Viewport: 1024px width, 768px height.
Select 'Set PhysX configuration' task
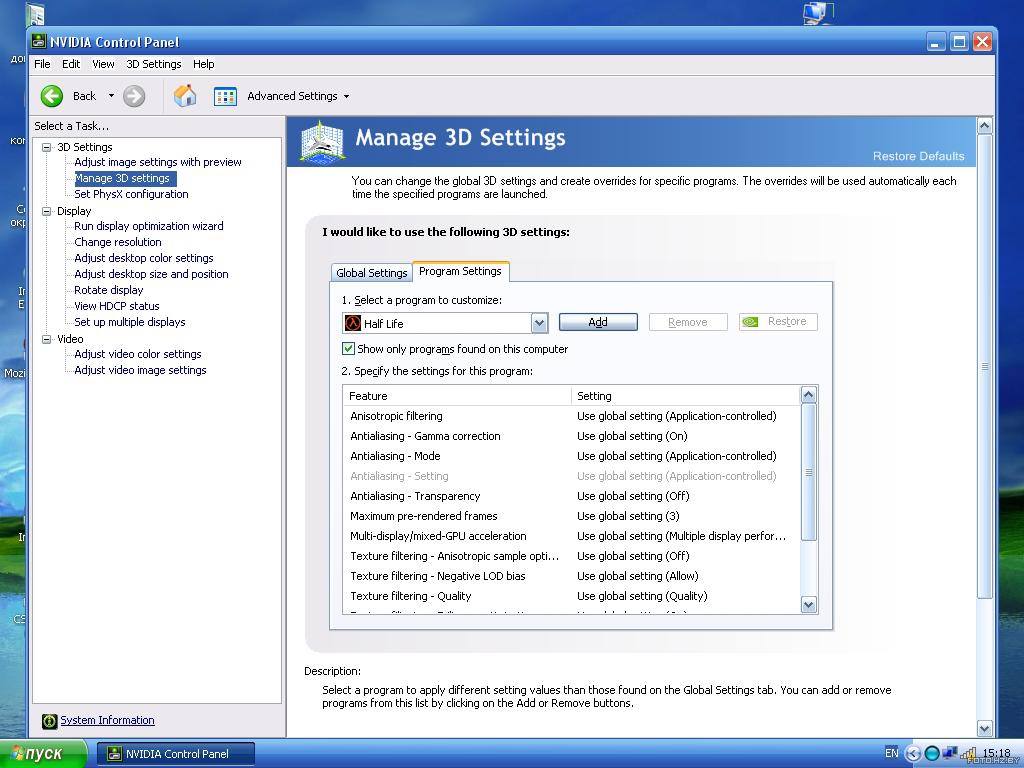tap(131, 194)
